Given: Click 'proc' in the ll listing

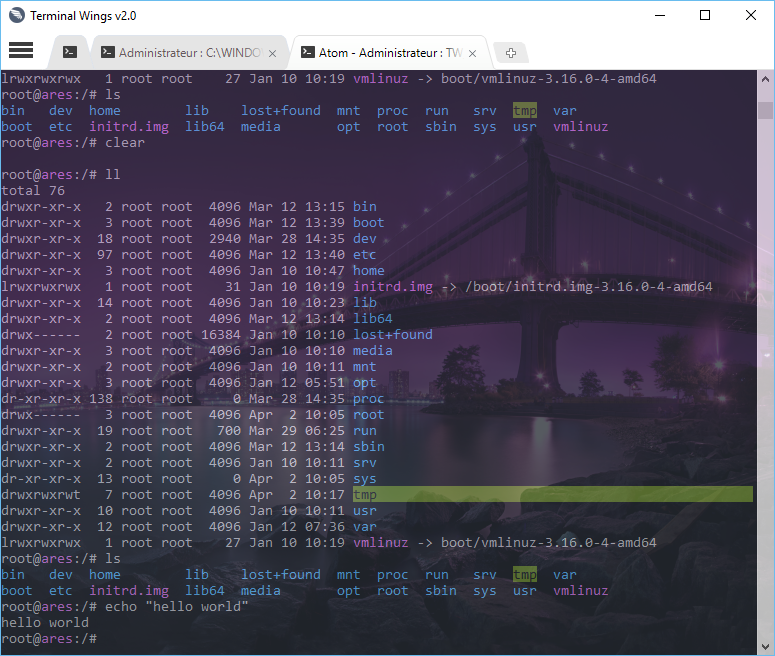Looking at the screenshot, I should tap(369, 399).
